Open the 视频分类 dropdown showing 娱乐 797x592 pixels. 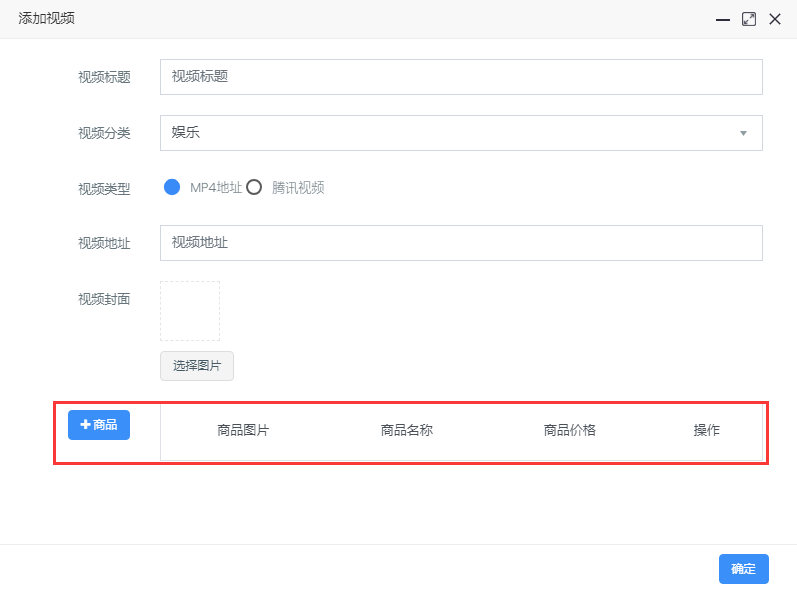461,133
